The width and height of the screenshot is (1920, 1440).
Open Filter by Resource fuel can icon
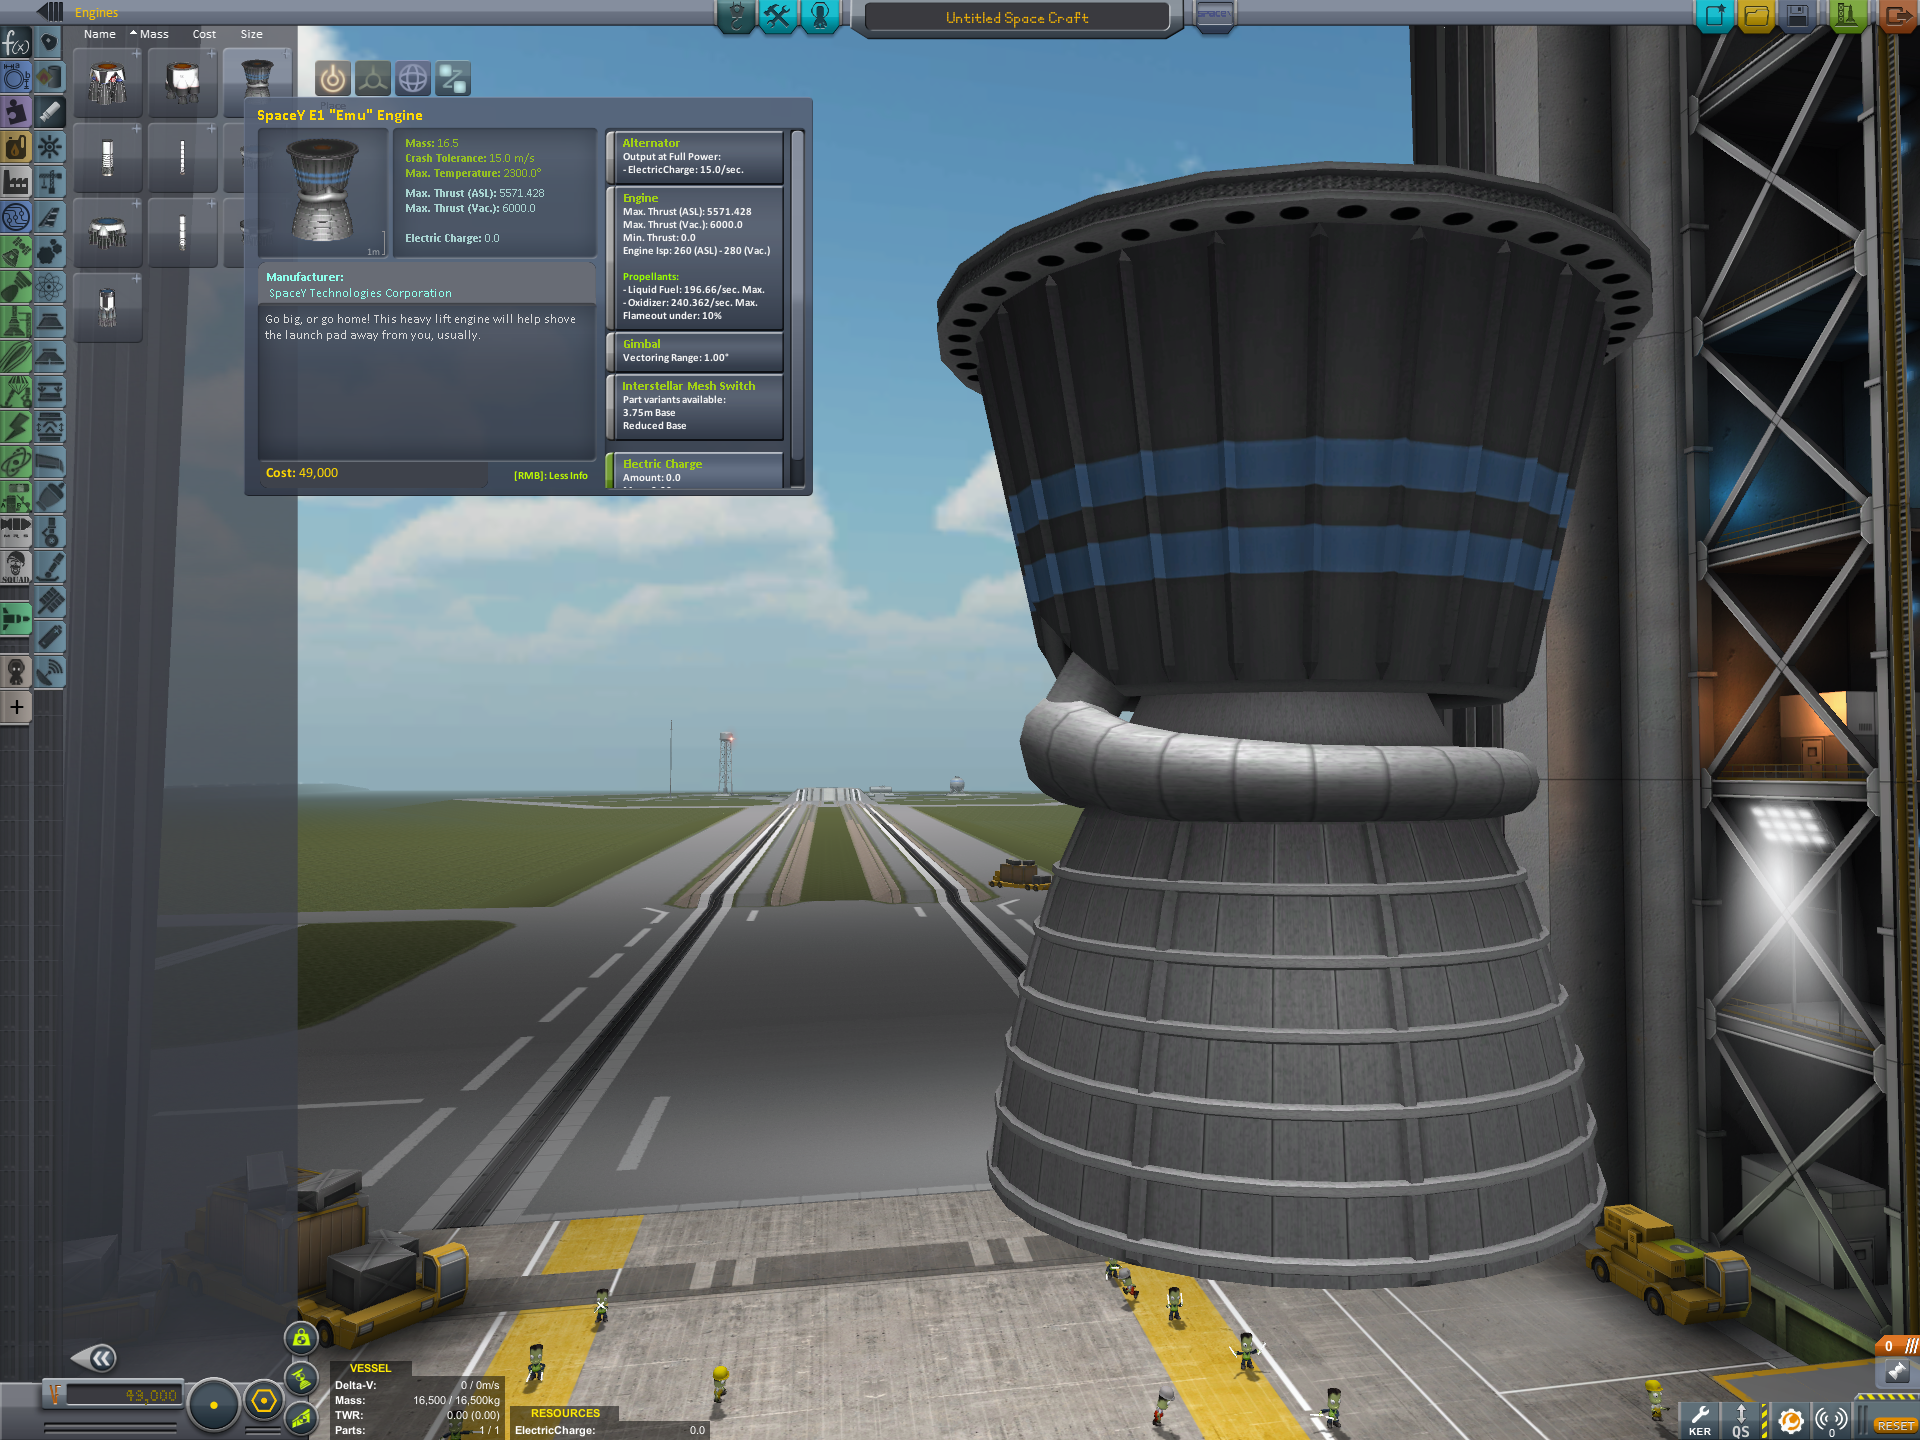pos(16,147)
